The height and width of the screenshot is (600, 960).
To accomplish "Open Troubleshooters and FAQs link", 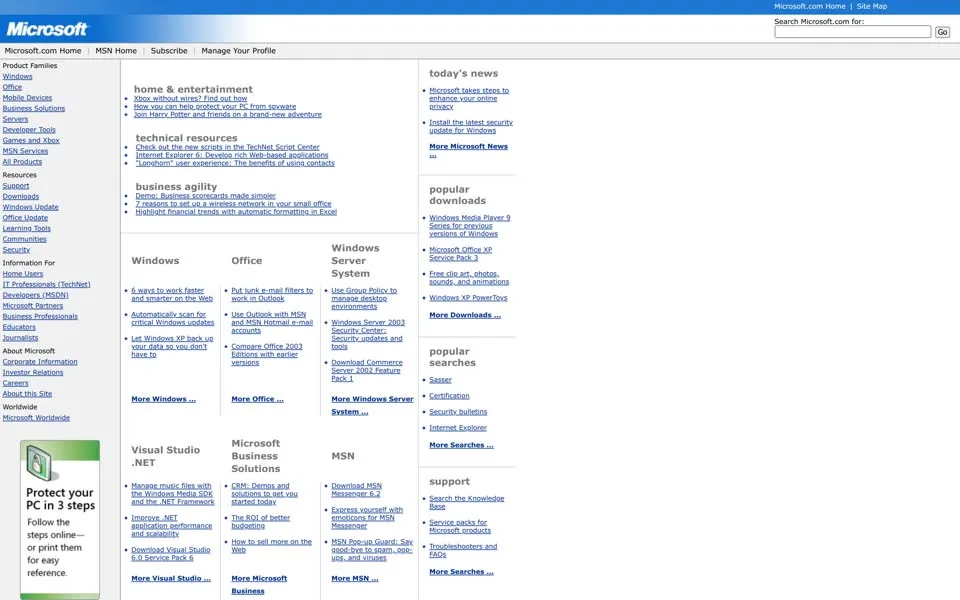I will 463,550.
